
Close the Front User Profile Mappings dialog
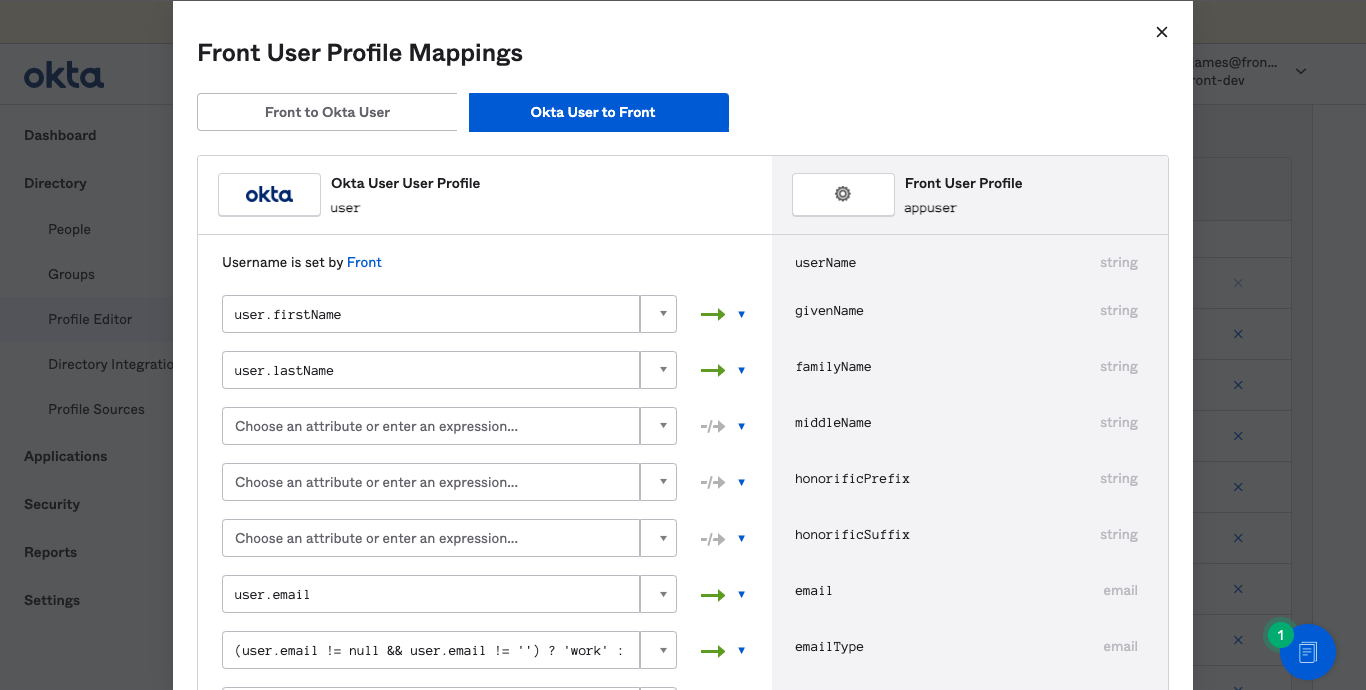(1162, 32)
